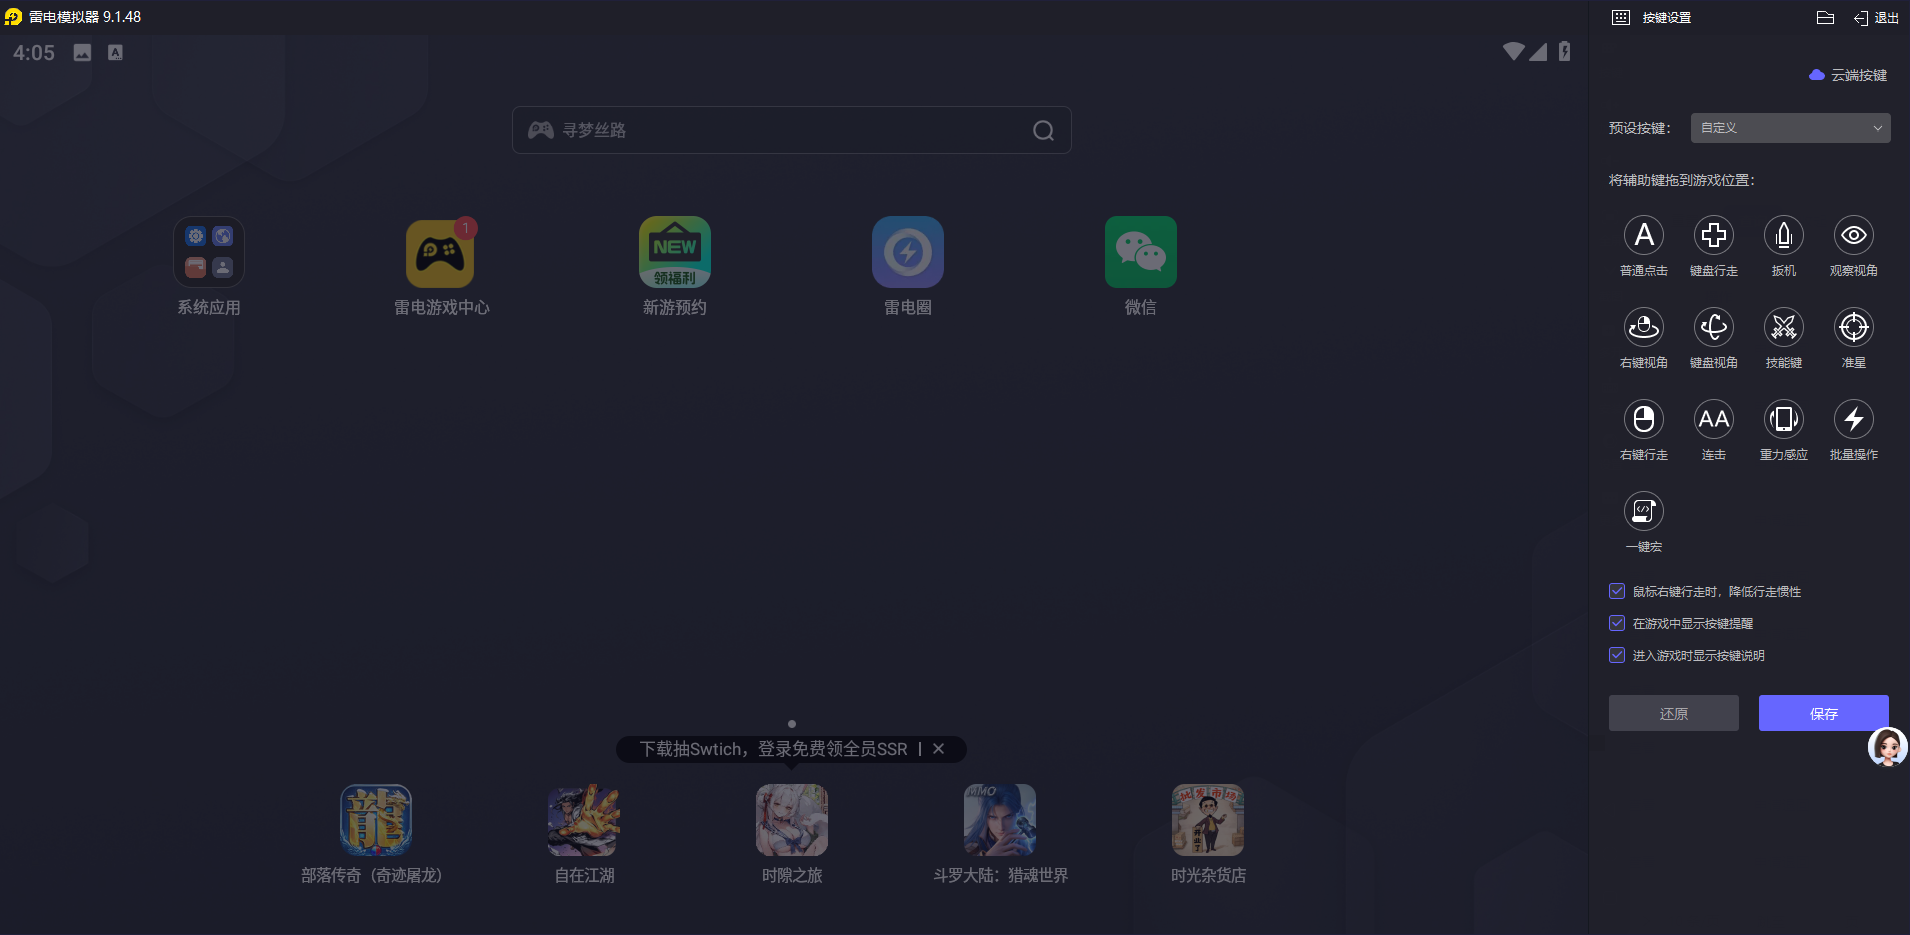
Task: Open the 时隙之旅 game
Action: 792,820
